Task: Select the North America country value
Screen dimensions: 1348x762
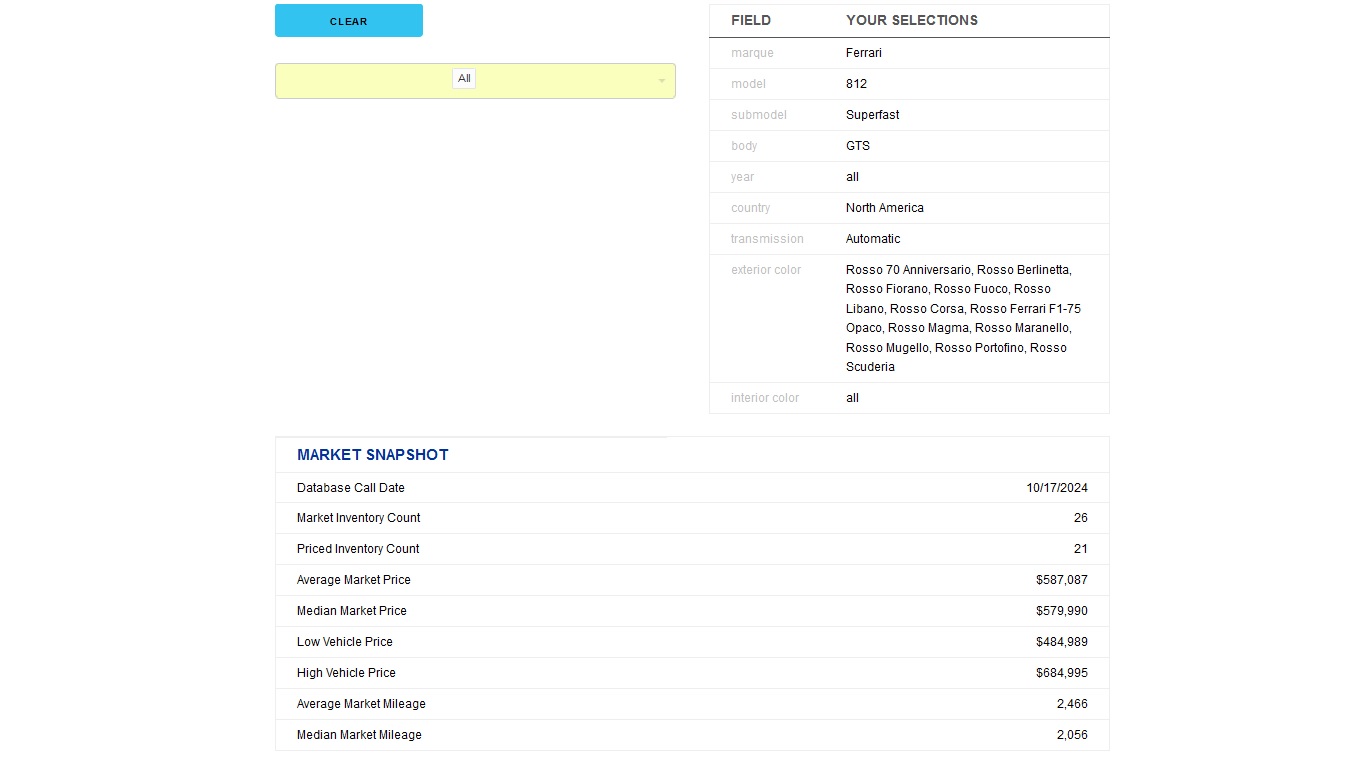Action: [x=884, y=208]
